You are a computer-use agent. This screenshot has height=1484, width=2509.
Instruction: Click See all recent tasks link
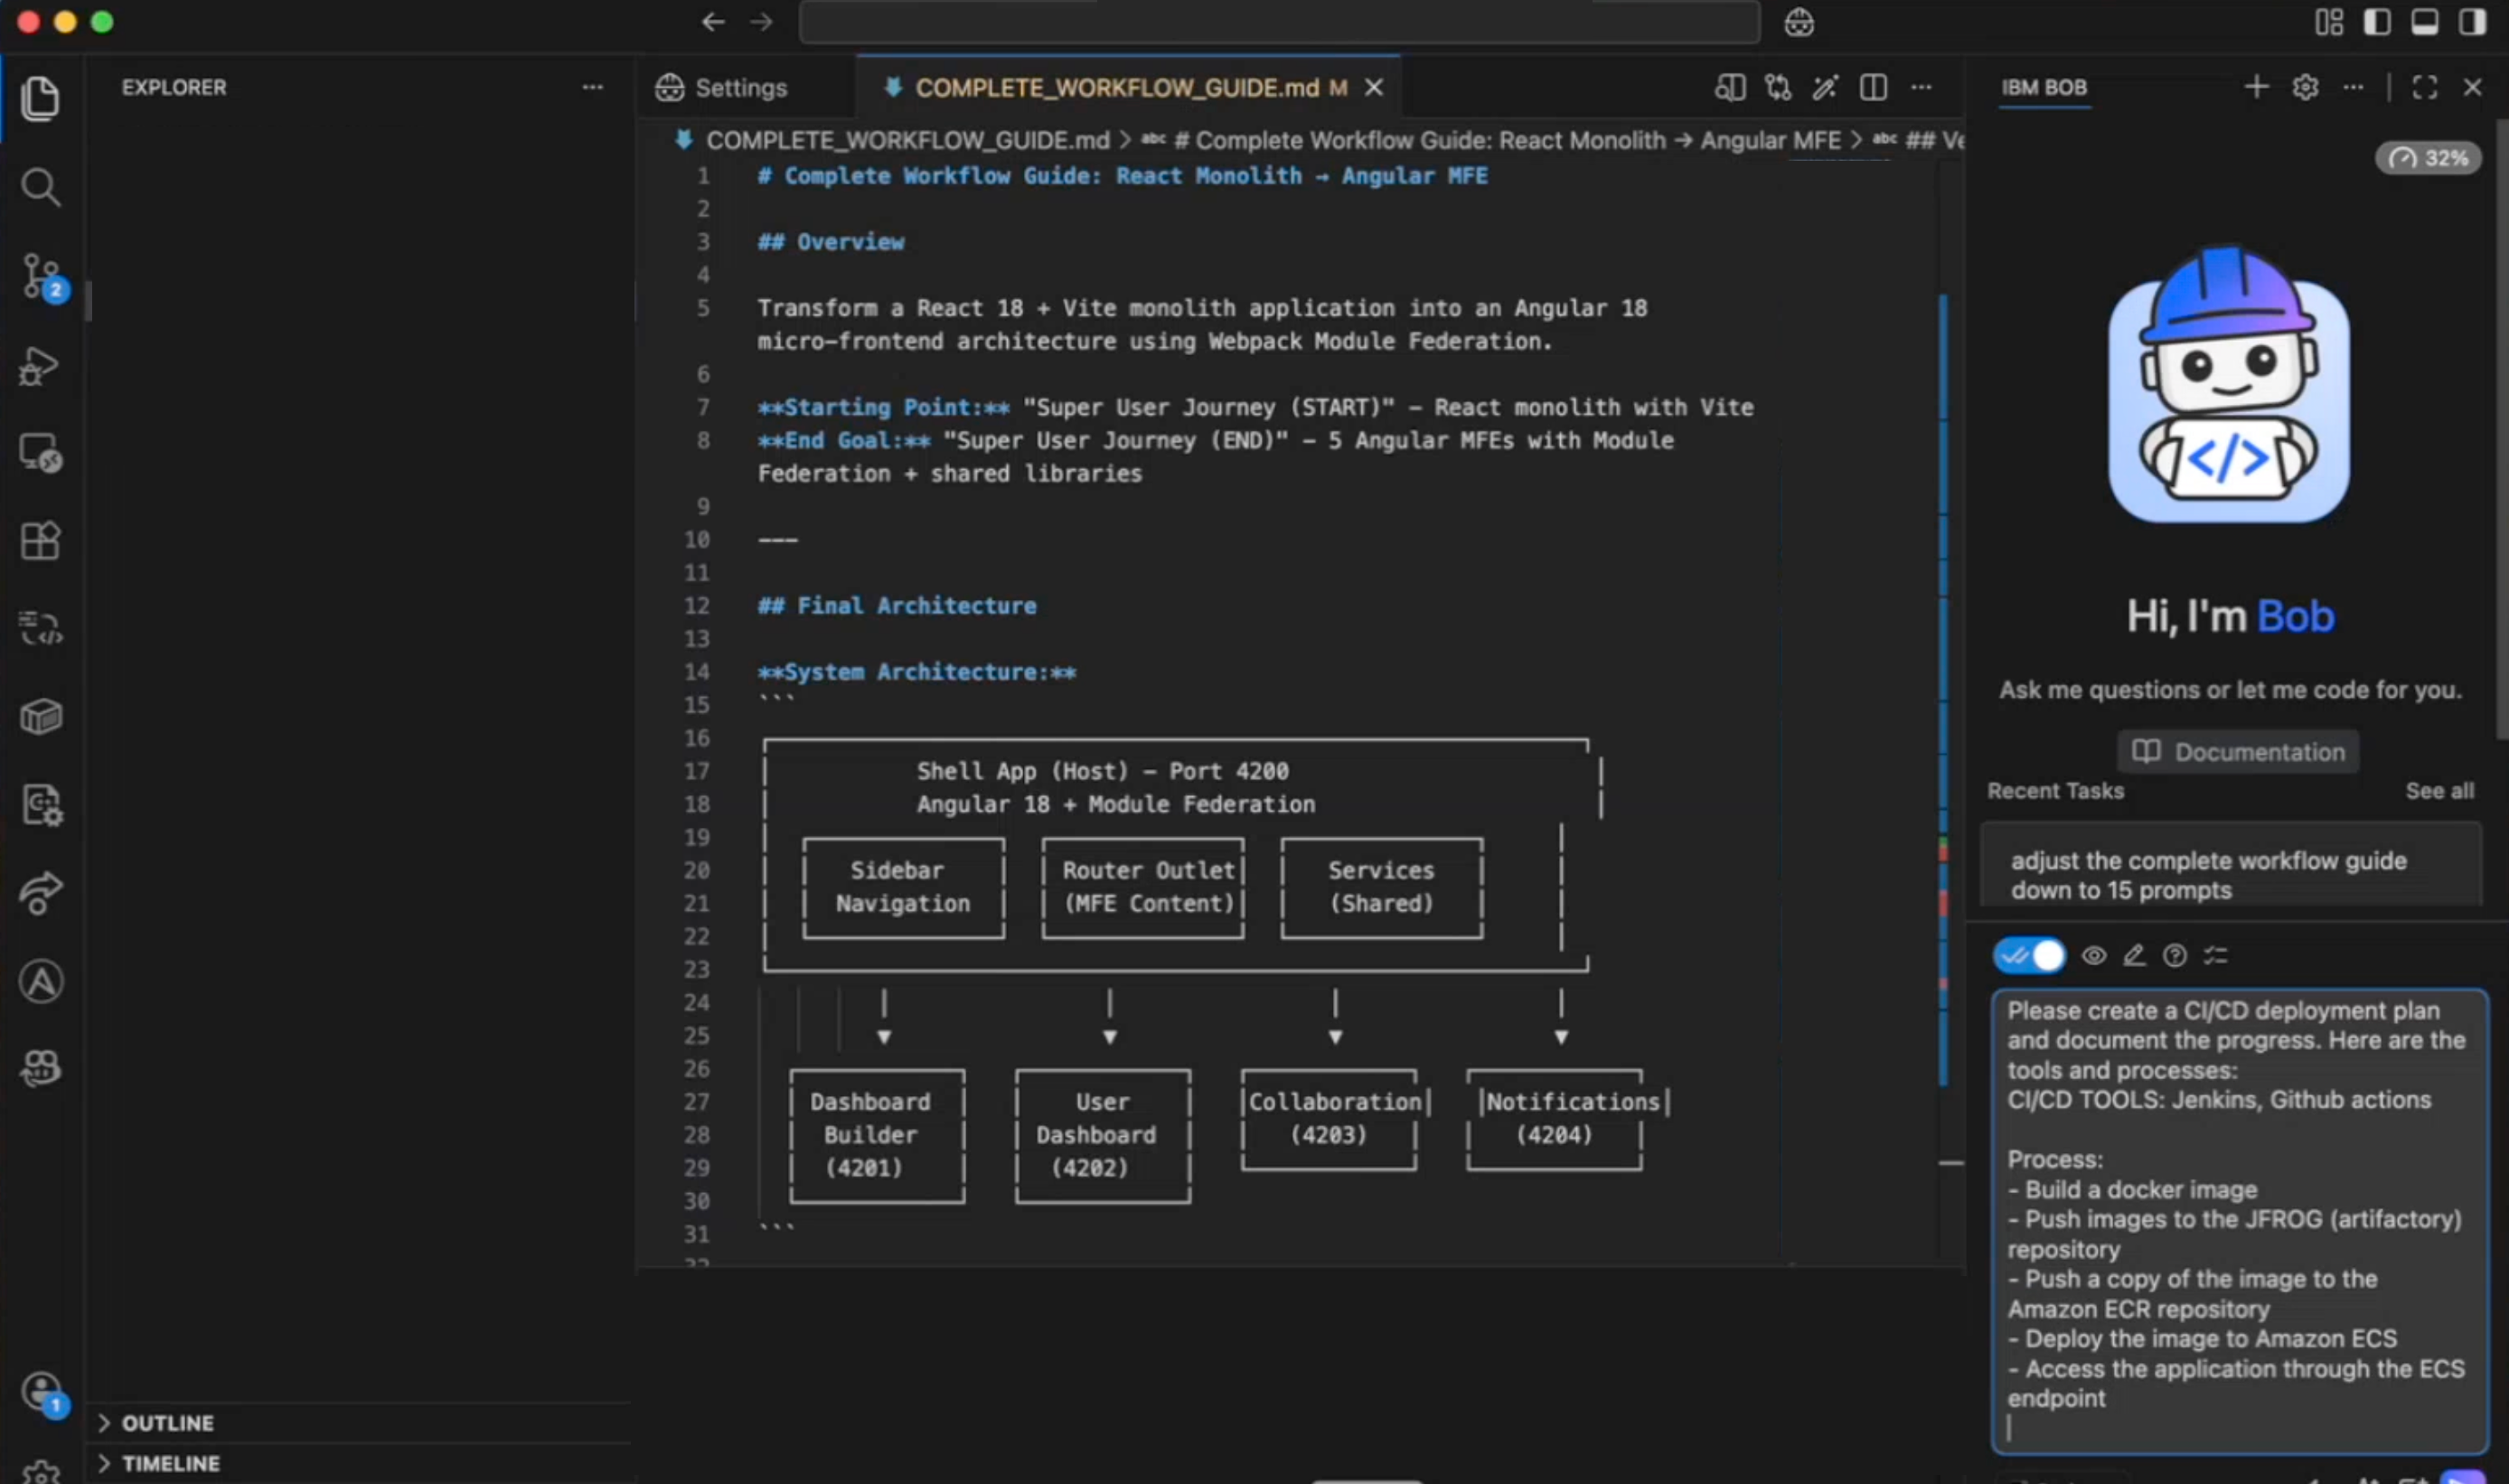2439,790
